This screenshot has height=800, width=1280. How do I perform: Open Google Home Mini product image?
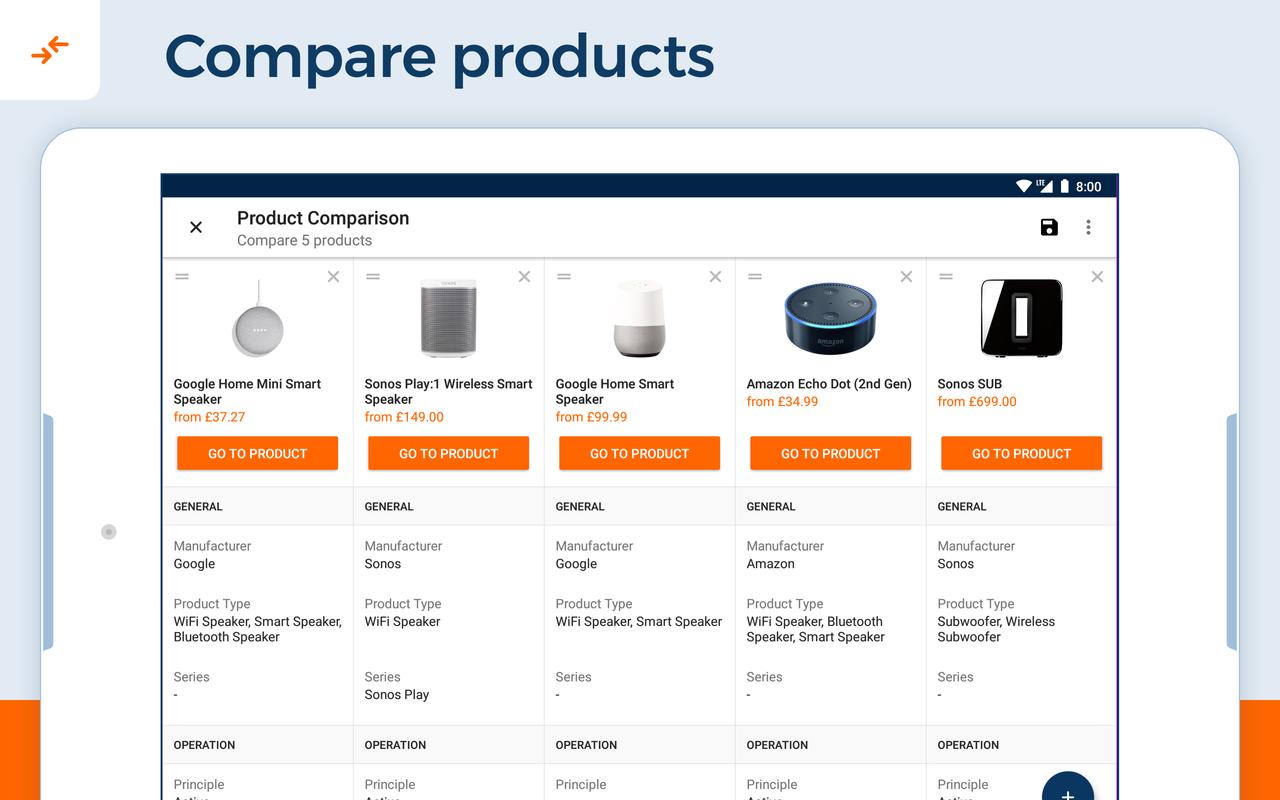click(x=258, y=318)
